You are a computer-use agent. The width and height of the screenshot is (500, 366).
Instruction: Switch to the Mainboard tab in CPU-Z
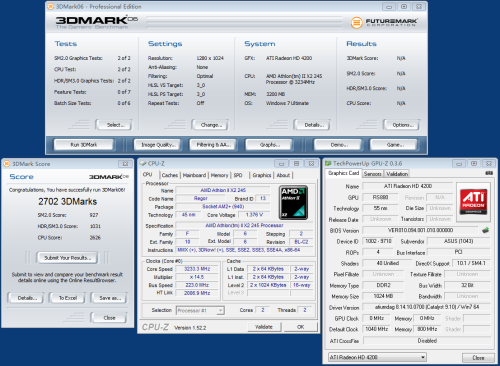coord(194,175)
